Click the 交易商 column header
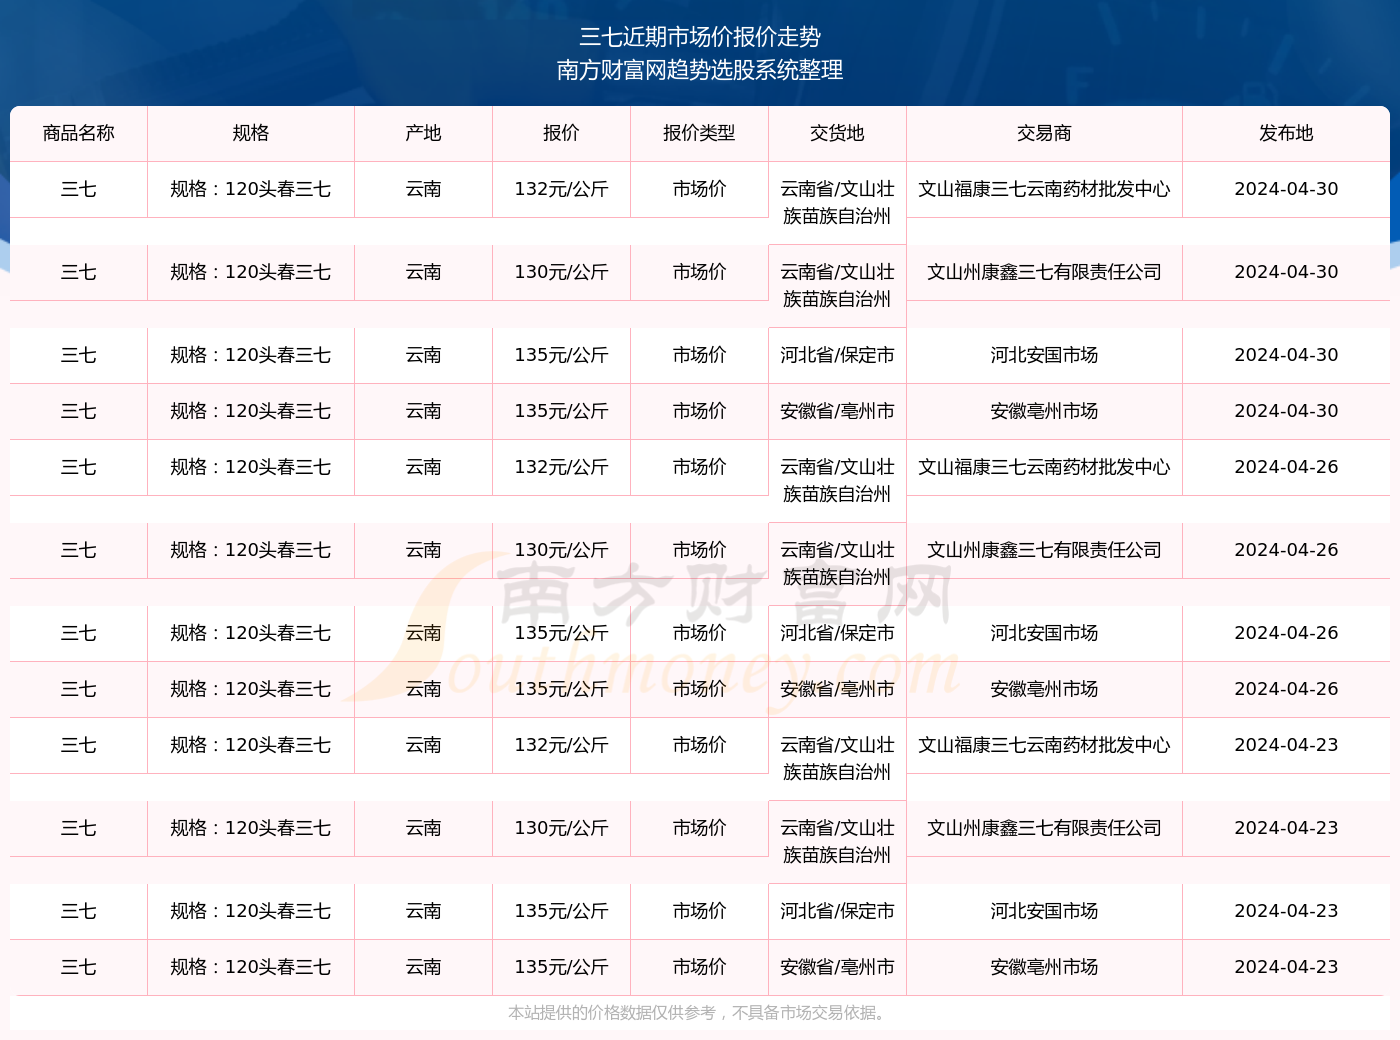Viewport: 1400px width, 1040px height. (1044, 132)
